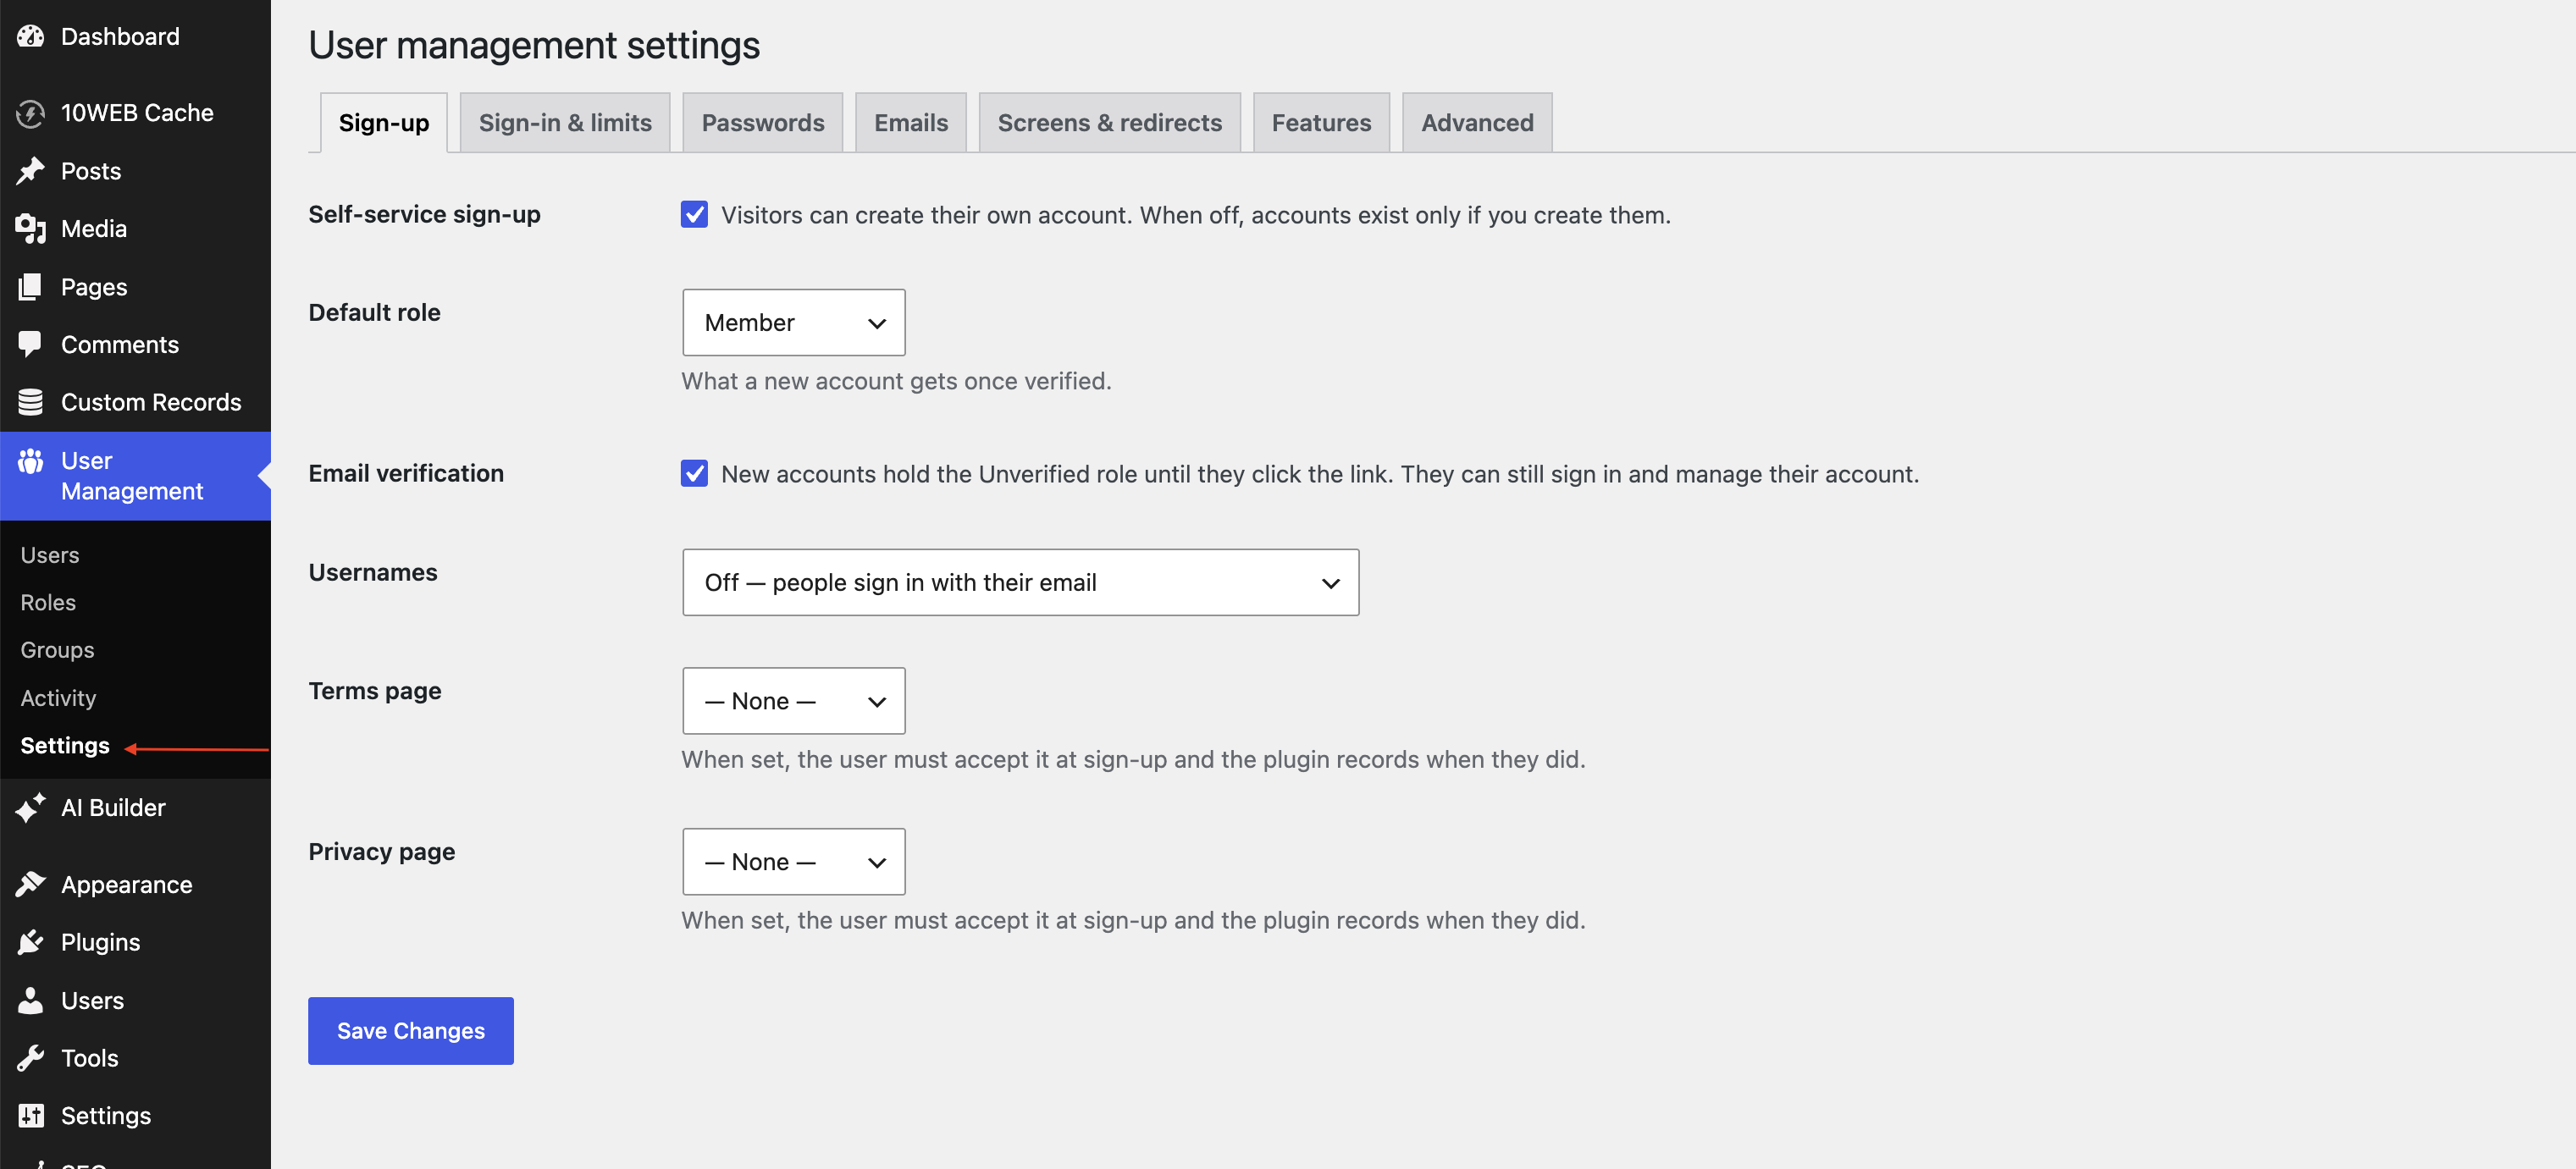Open the Custom Records menu item

[x=135, y=402]
